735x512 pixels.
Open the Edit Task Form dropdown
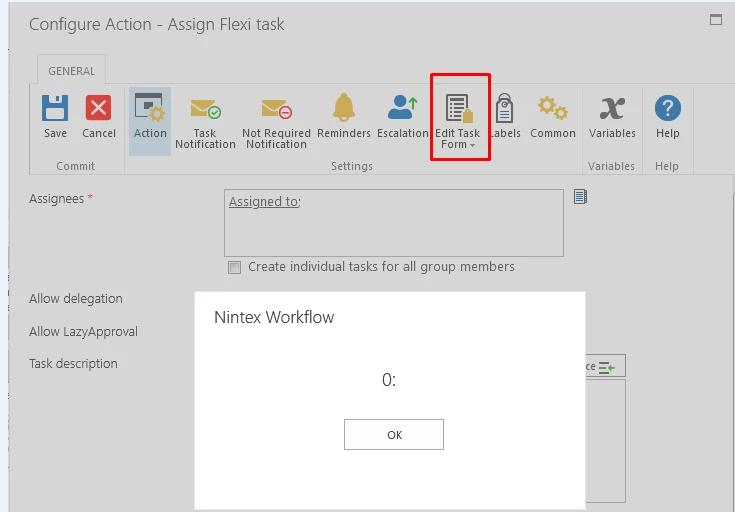pyautogui.click(x=458, y=121)
